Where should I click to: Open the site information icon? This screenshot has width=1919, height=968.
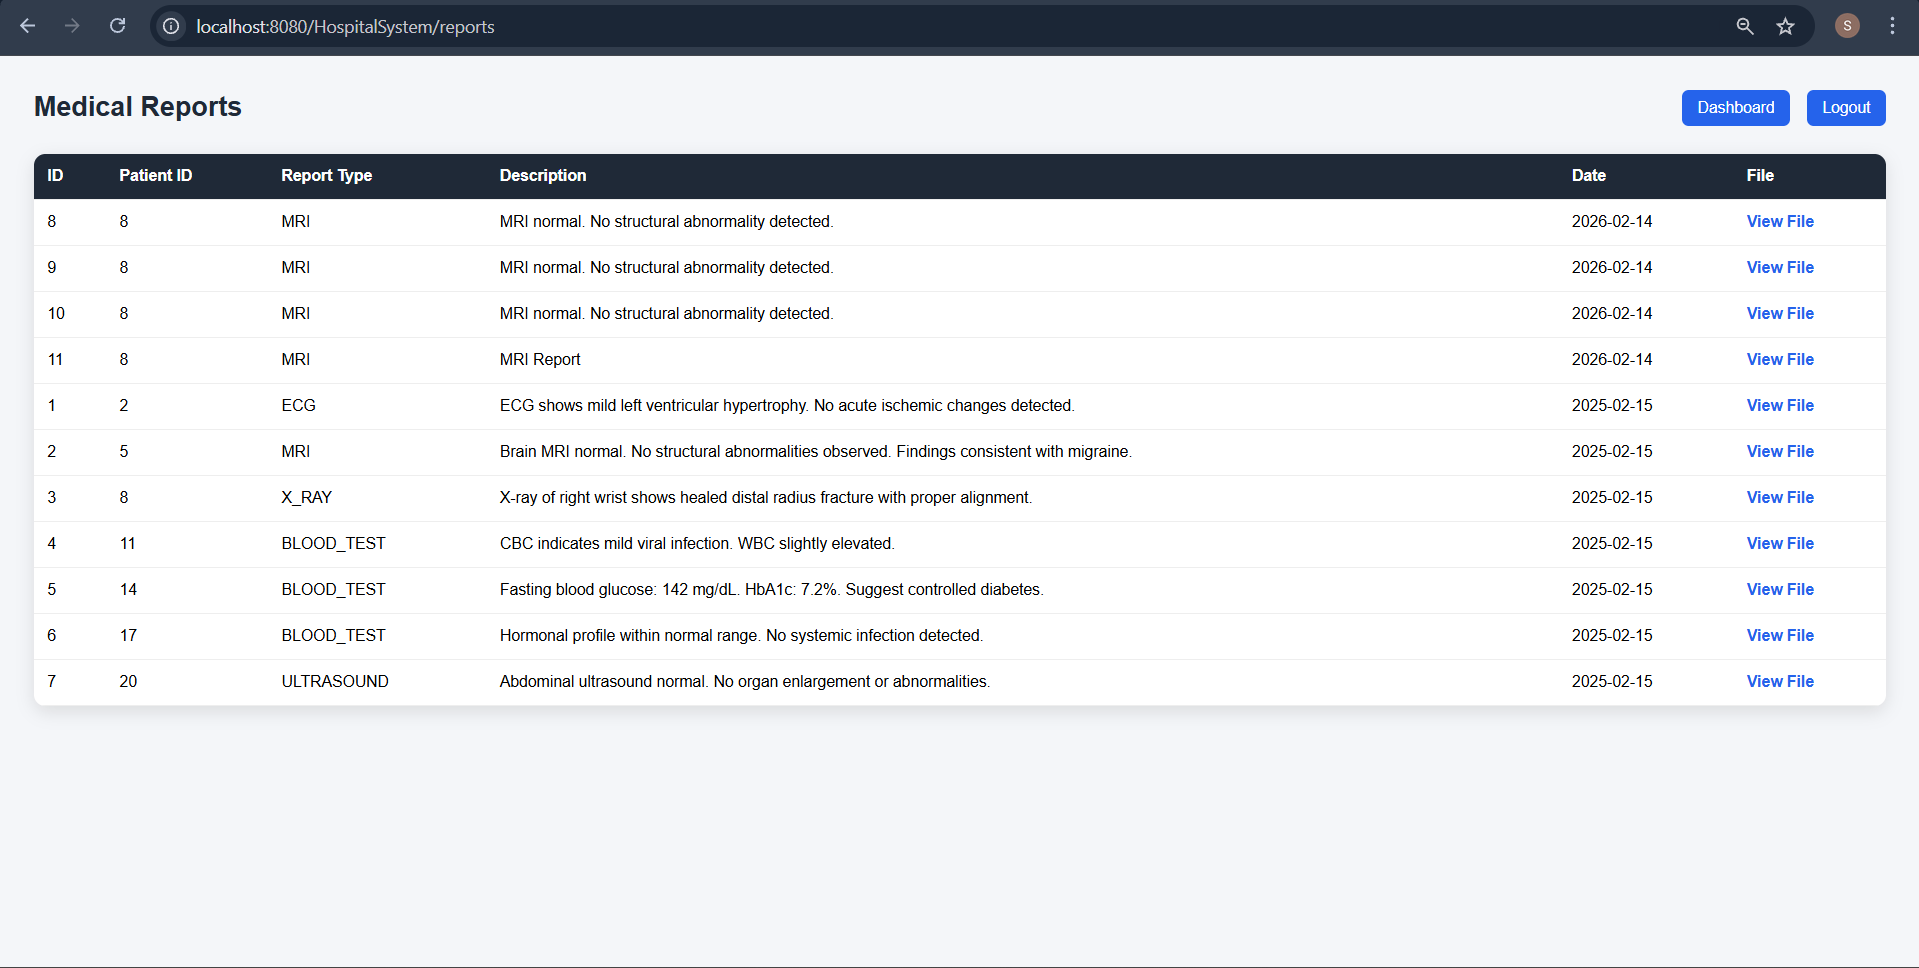click(171, 26)
